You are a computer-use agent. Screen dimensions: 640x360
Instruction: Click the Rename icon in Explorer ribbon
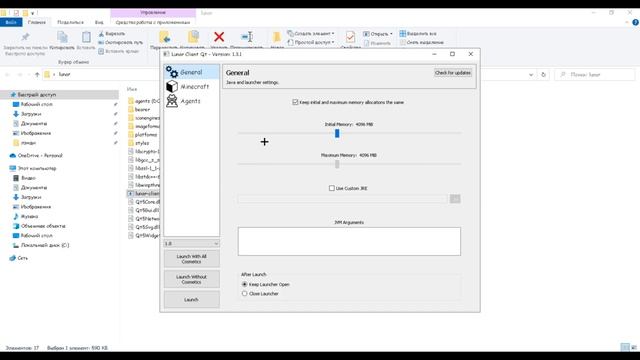(247, 37)
